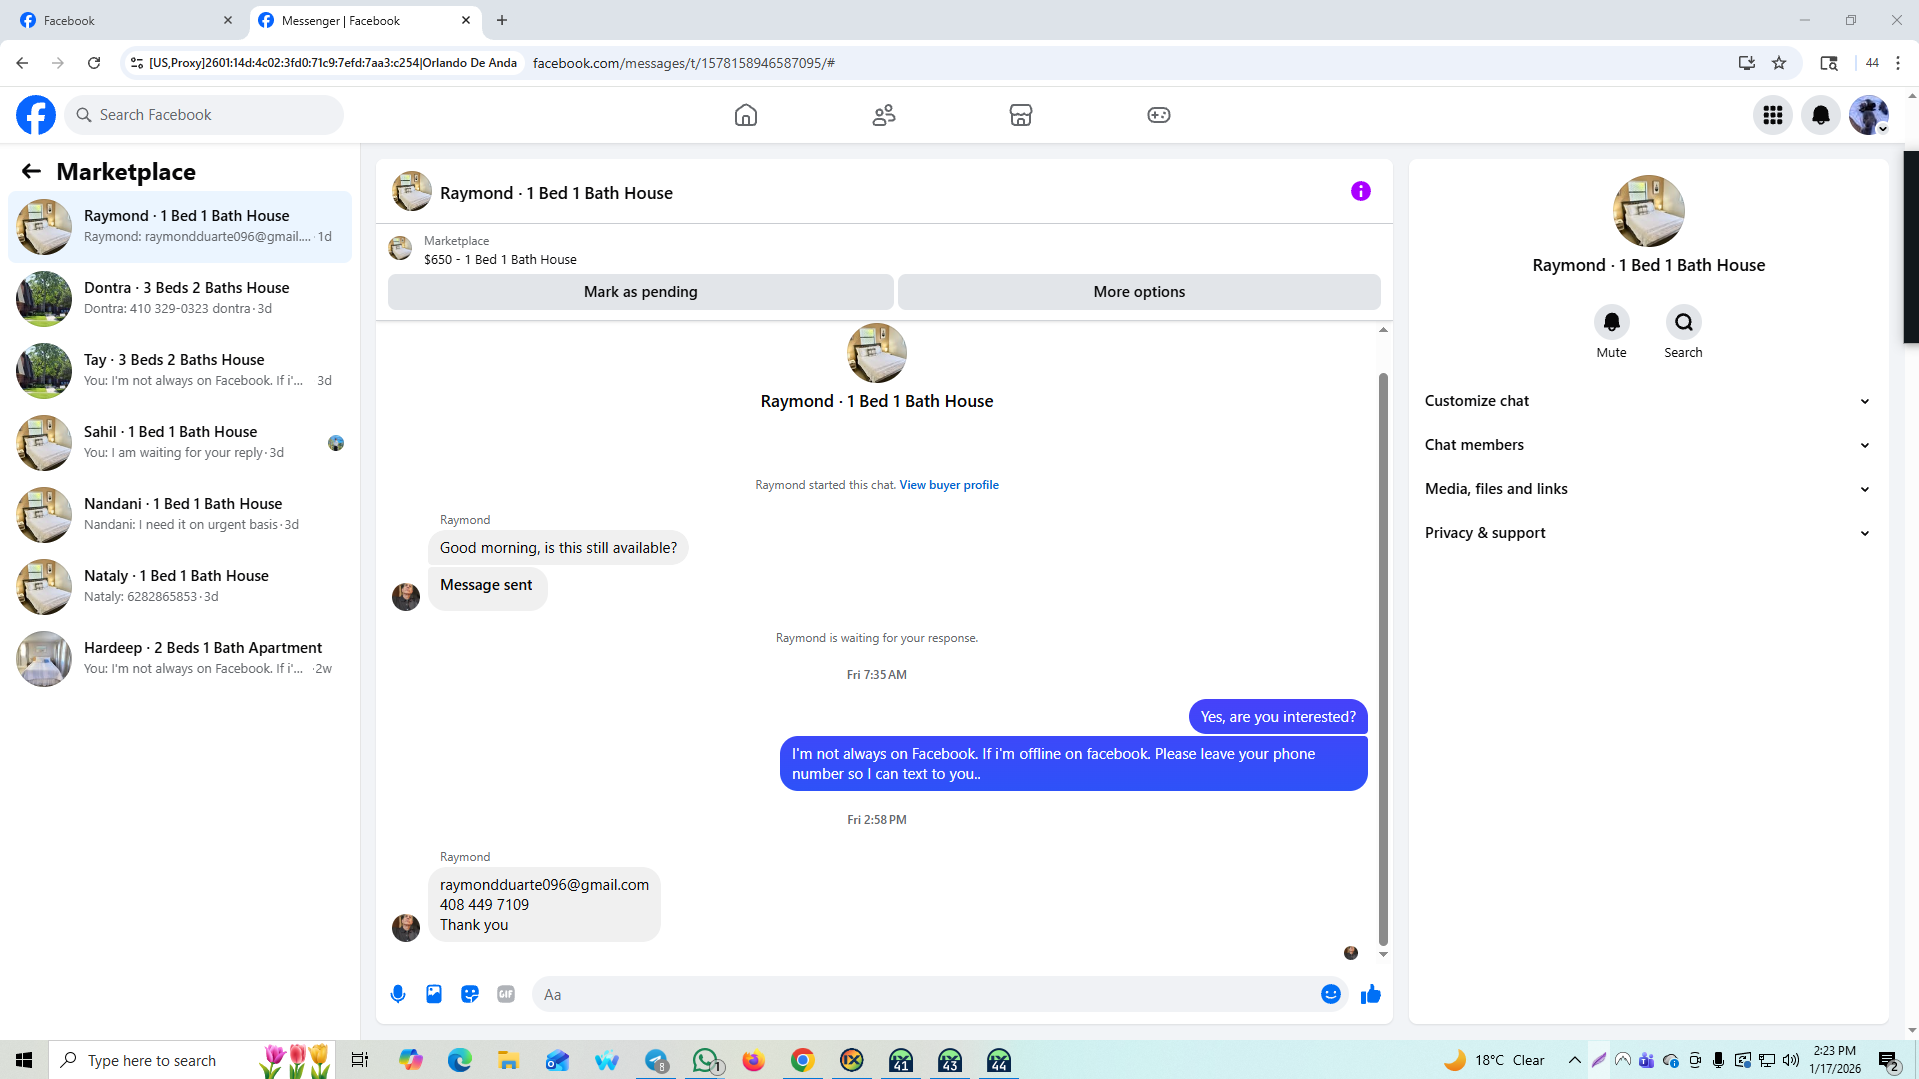1919x1079 pixels.
Task: Select Sahil 1 Bed 1 Bath House conversation
Action: (180, 443)
